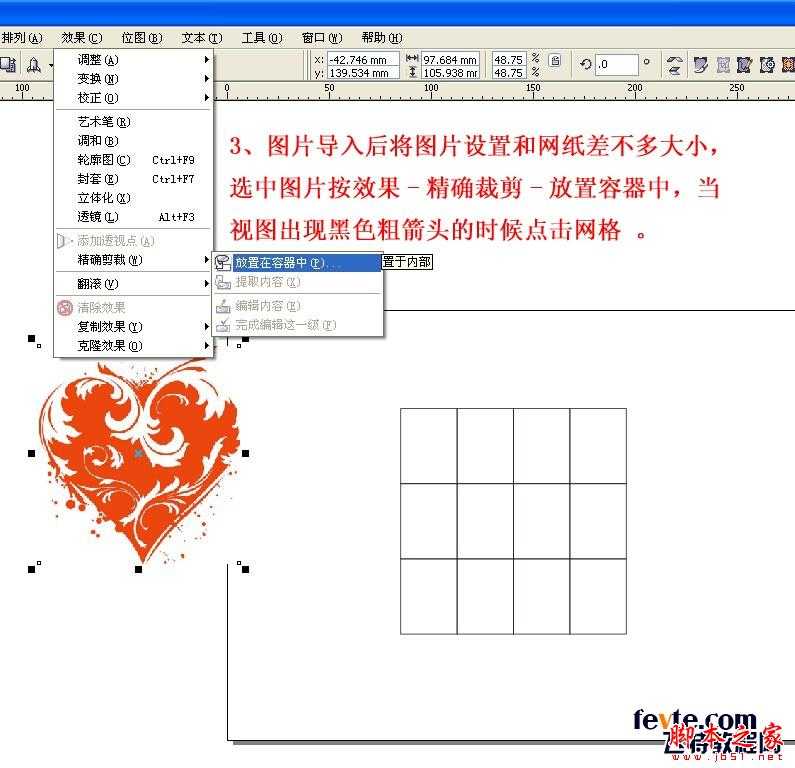Click the x position field

coord(363,60)
